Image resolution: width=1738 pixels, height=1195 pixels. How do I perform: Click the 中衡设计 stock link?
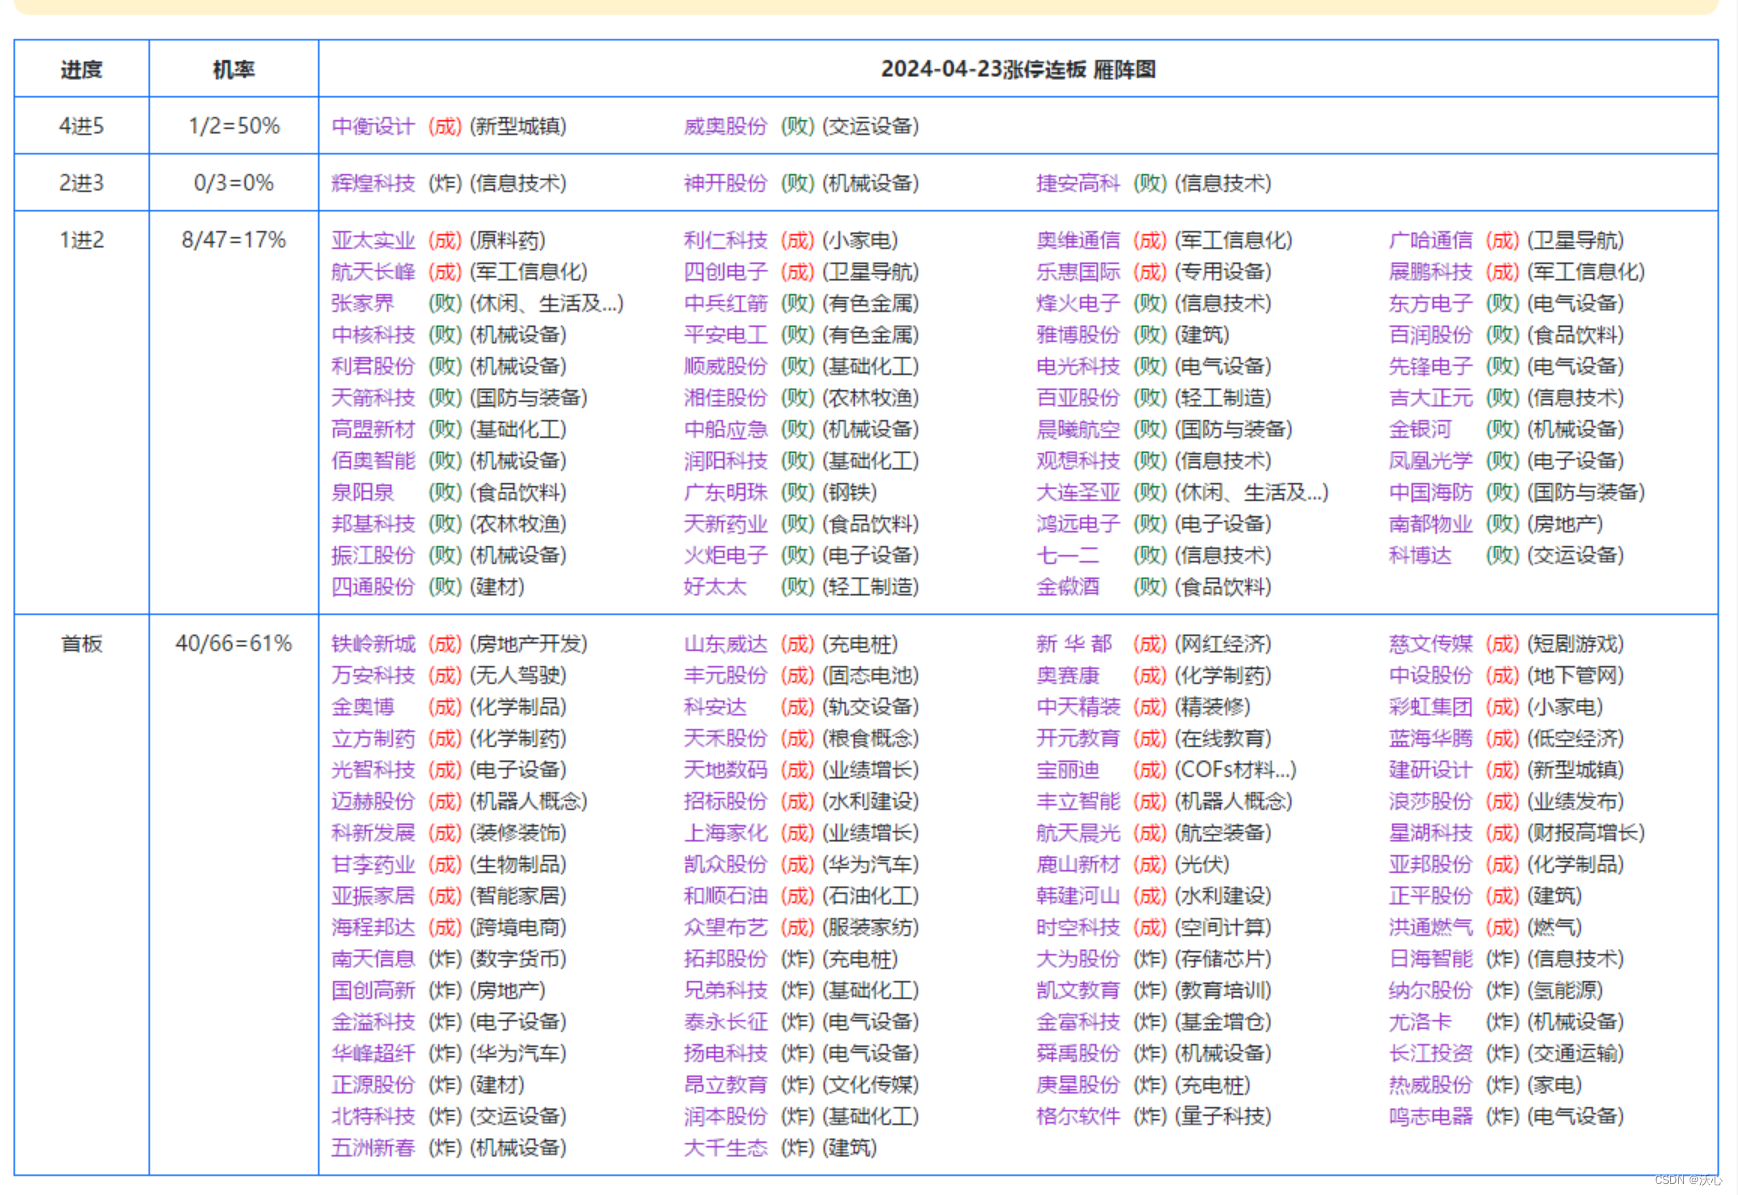[x=373, y=126]
